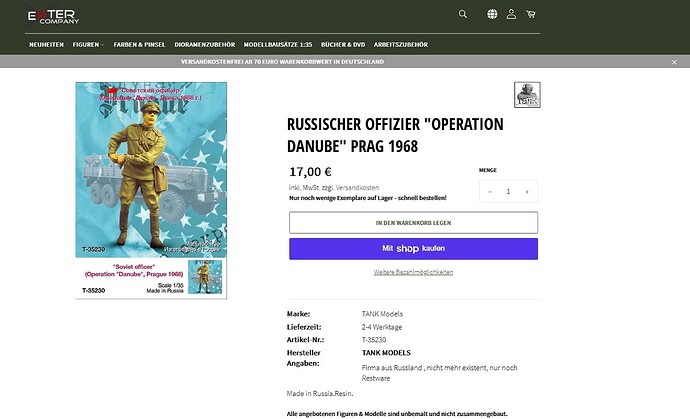This screenshot has width=690, height=419.
Task: Click the quantity input field
Action: (x=508, y=191)
